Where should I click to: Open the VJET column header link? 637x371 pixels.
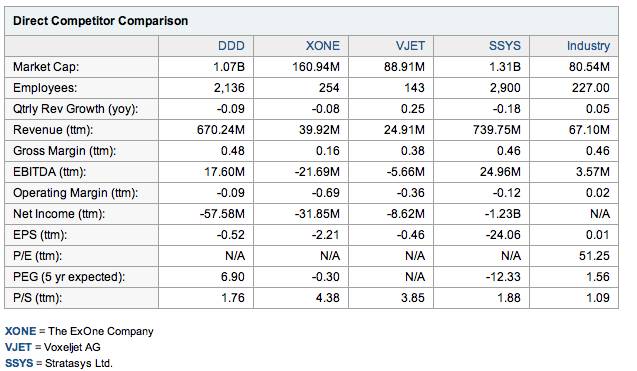(x=410, y=46)
